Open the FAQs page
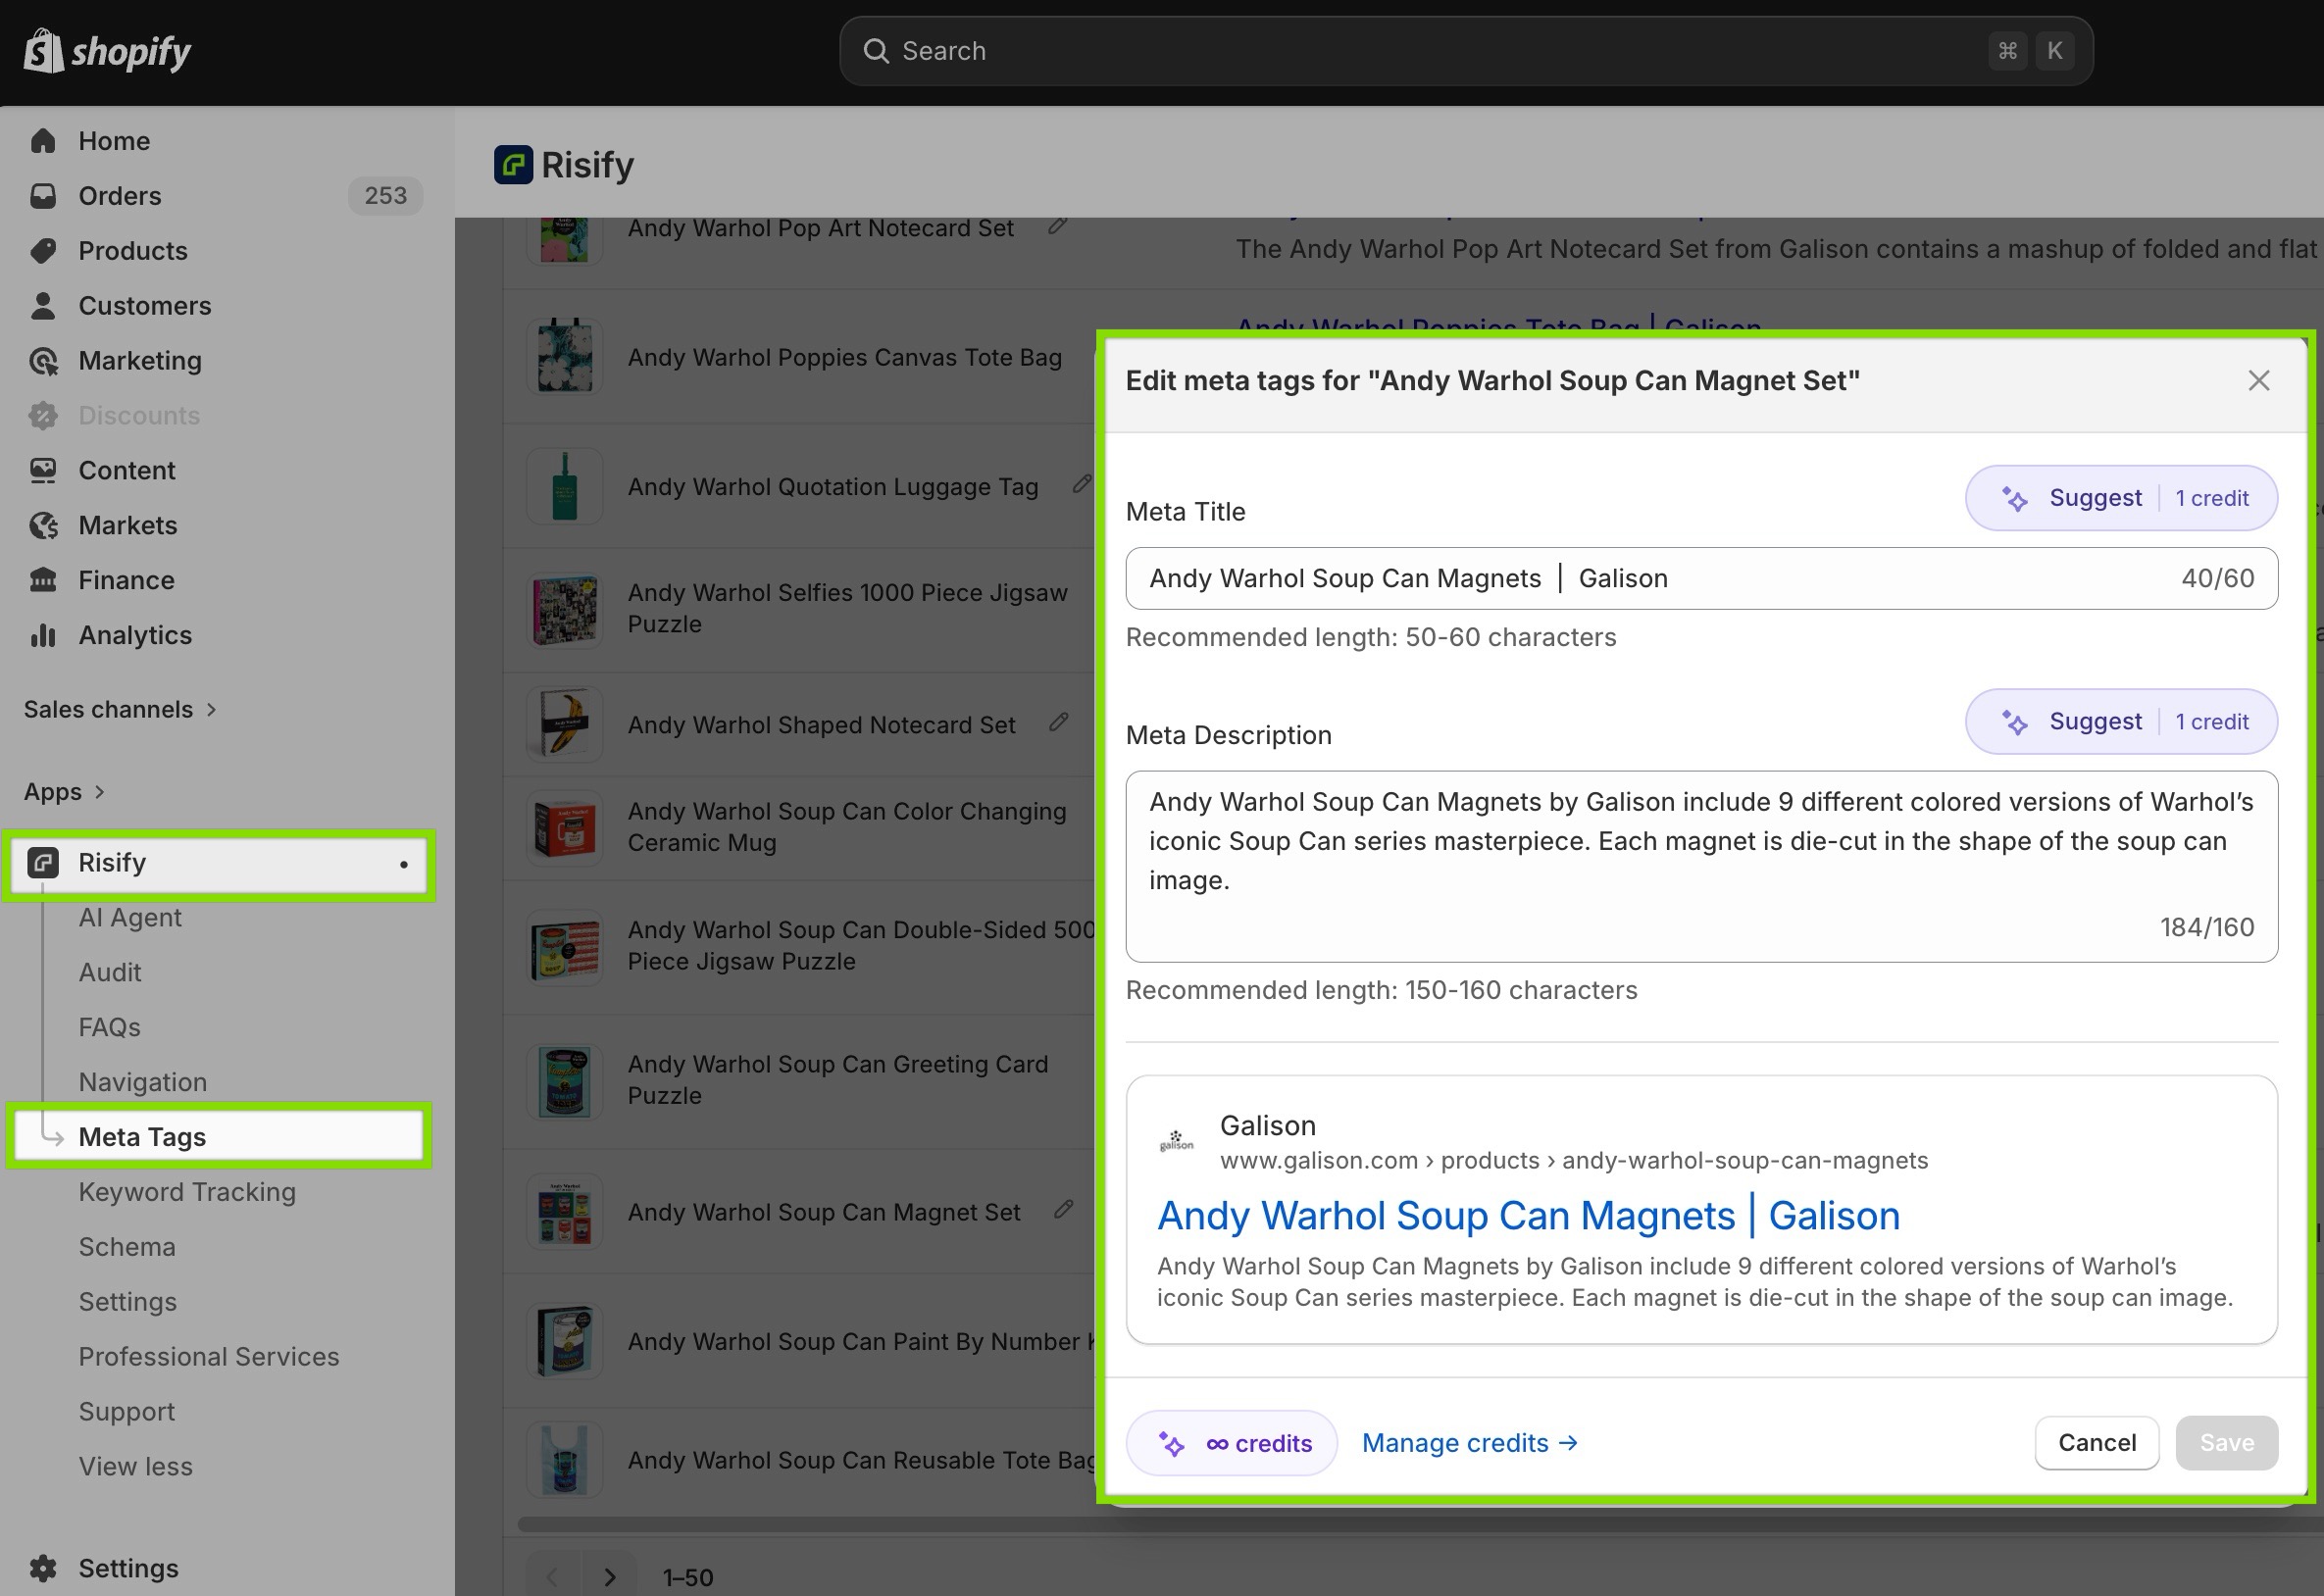Viewport: 2324px width, 1596px height. pyautogui.click(x=110, y=1028)
